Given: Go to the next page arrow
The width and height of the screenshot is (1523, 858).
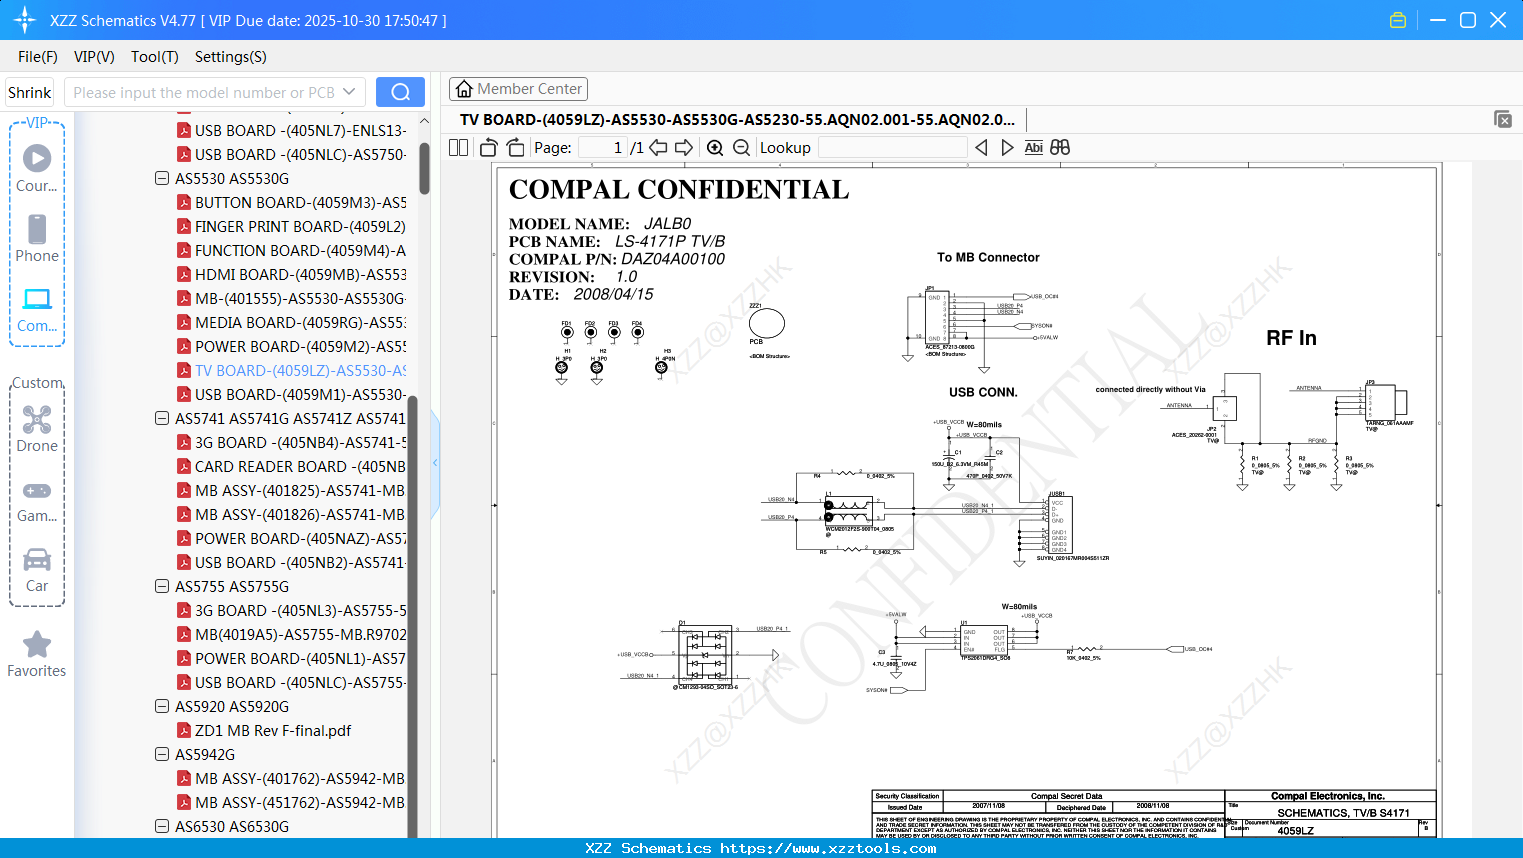Looking at the screenshot, I should click(x=684, y=147).
